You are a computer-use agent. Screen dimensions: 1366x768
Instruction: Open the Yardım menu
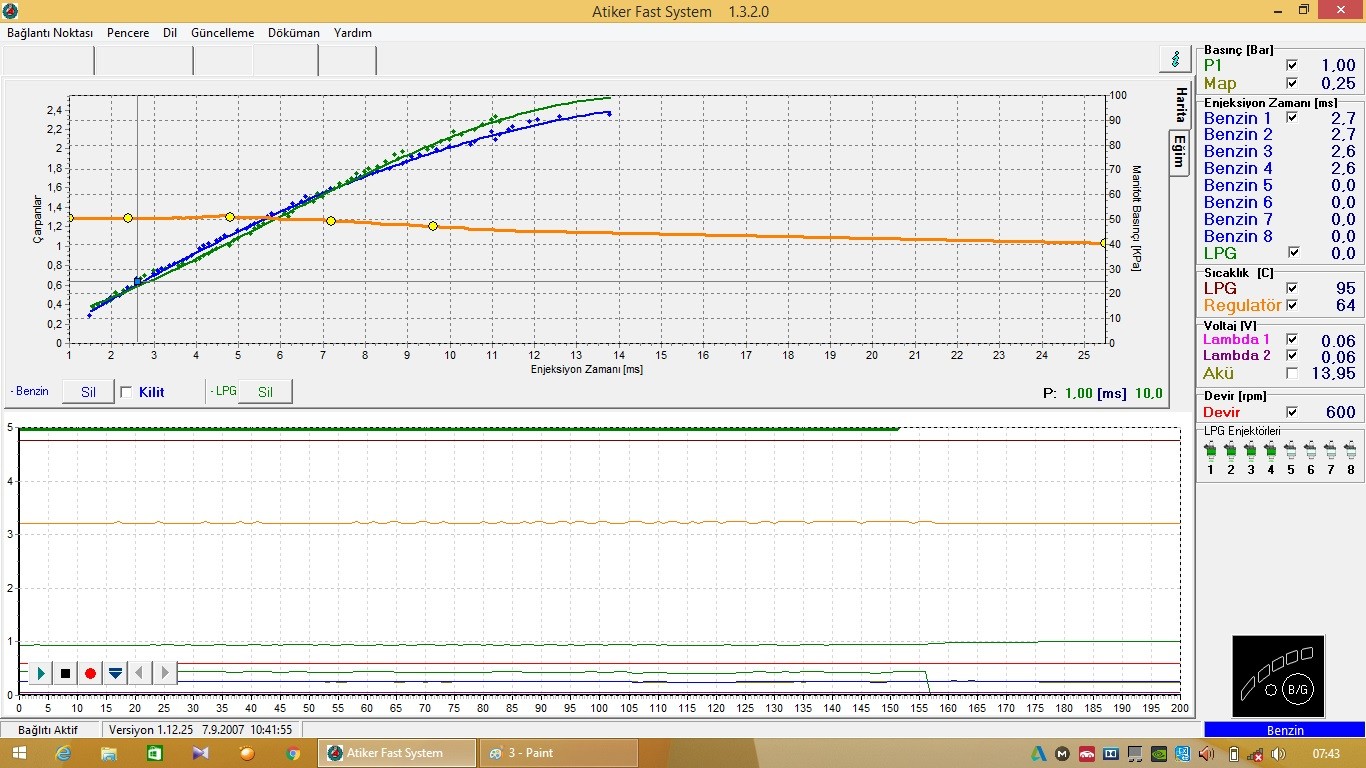353,33
